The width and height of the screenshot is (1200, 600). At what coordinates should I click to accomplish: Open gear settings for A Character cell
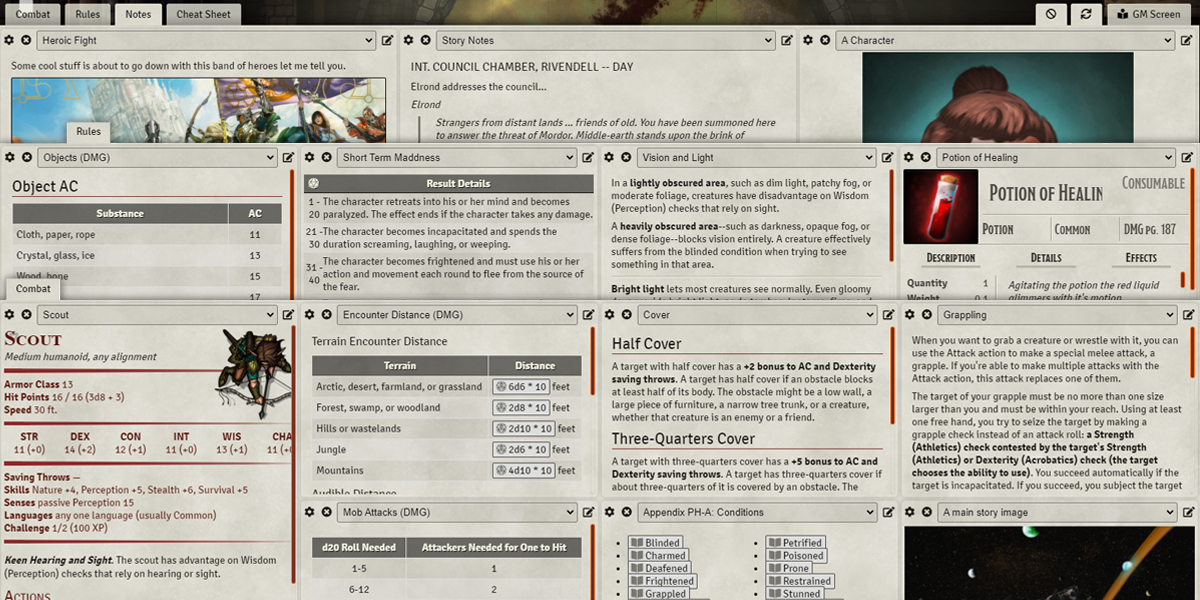click(810, 41)
